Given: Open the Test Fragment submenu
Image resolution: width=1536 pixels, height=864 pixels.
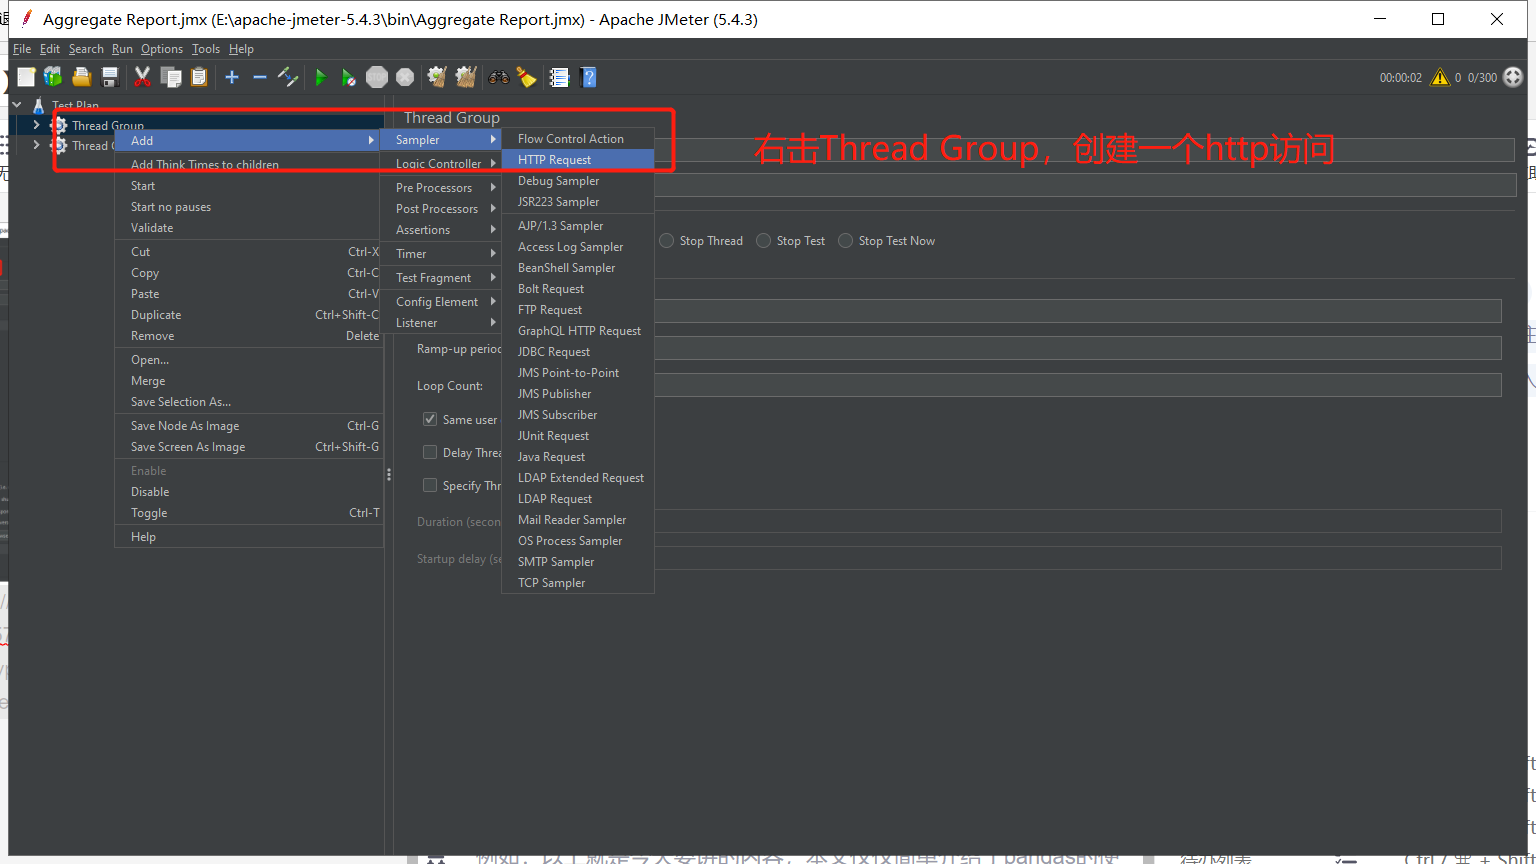Looking at the screenshot, I should coord(440,278).
